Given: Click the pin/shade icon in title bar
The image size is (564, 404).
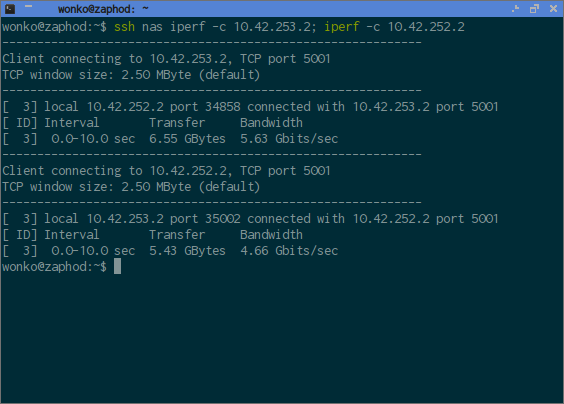Looking at the screenshot, I should tap(515, 9).
